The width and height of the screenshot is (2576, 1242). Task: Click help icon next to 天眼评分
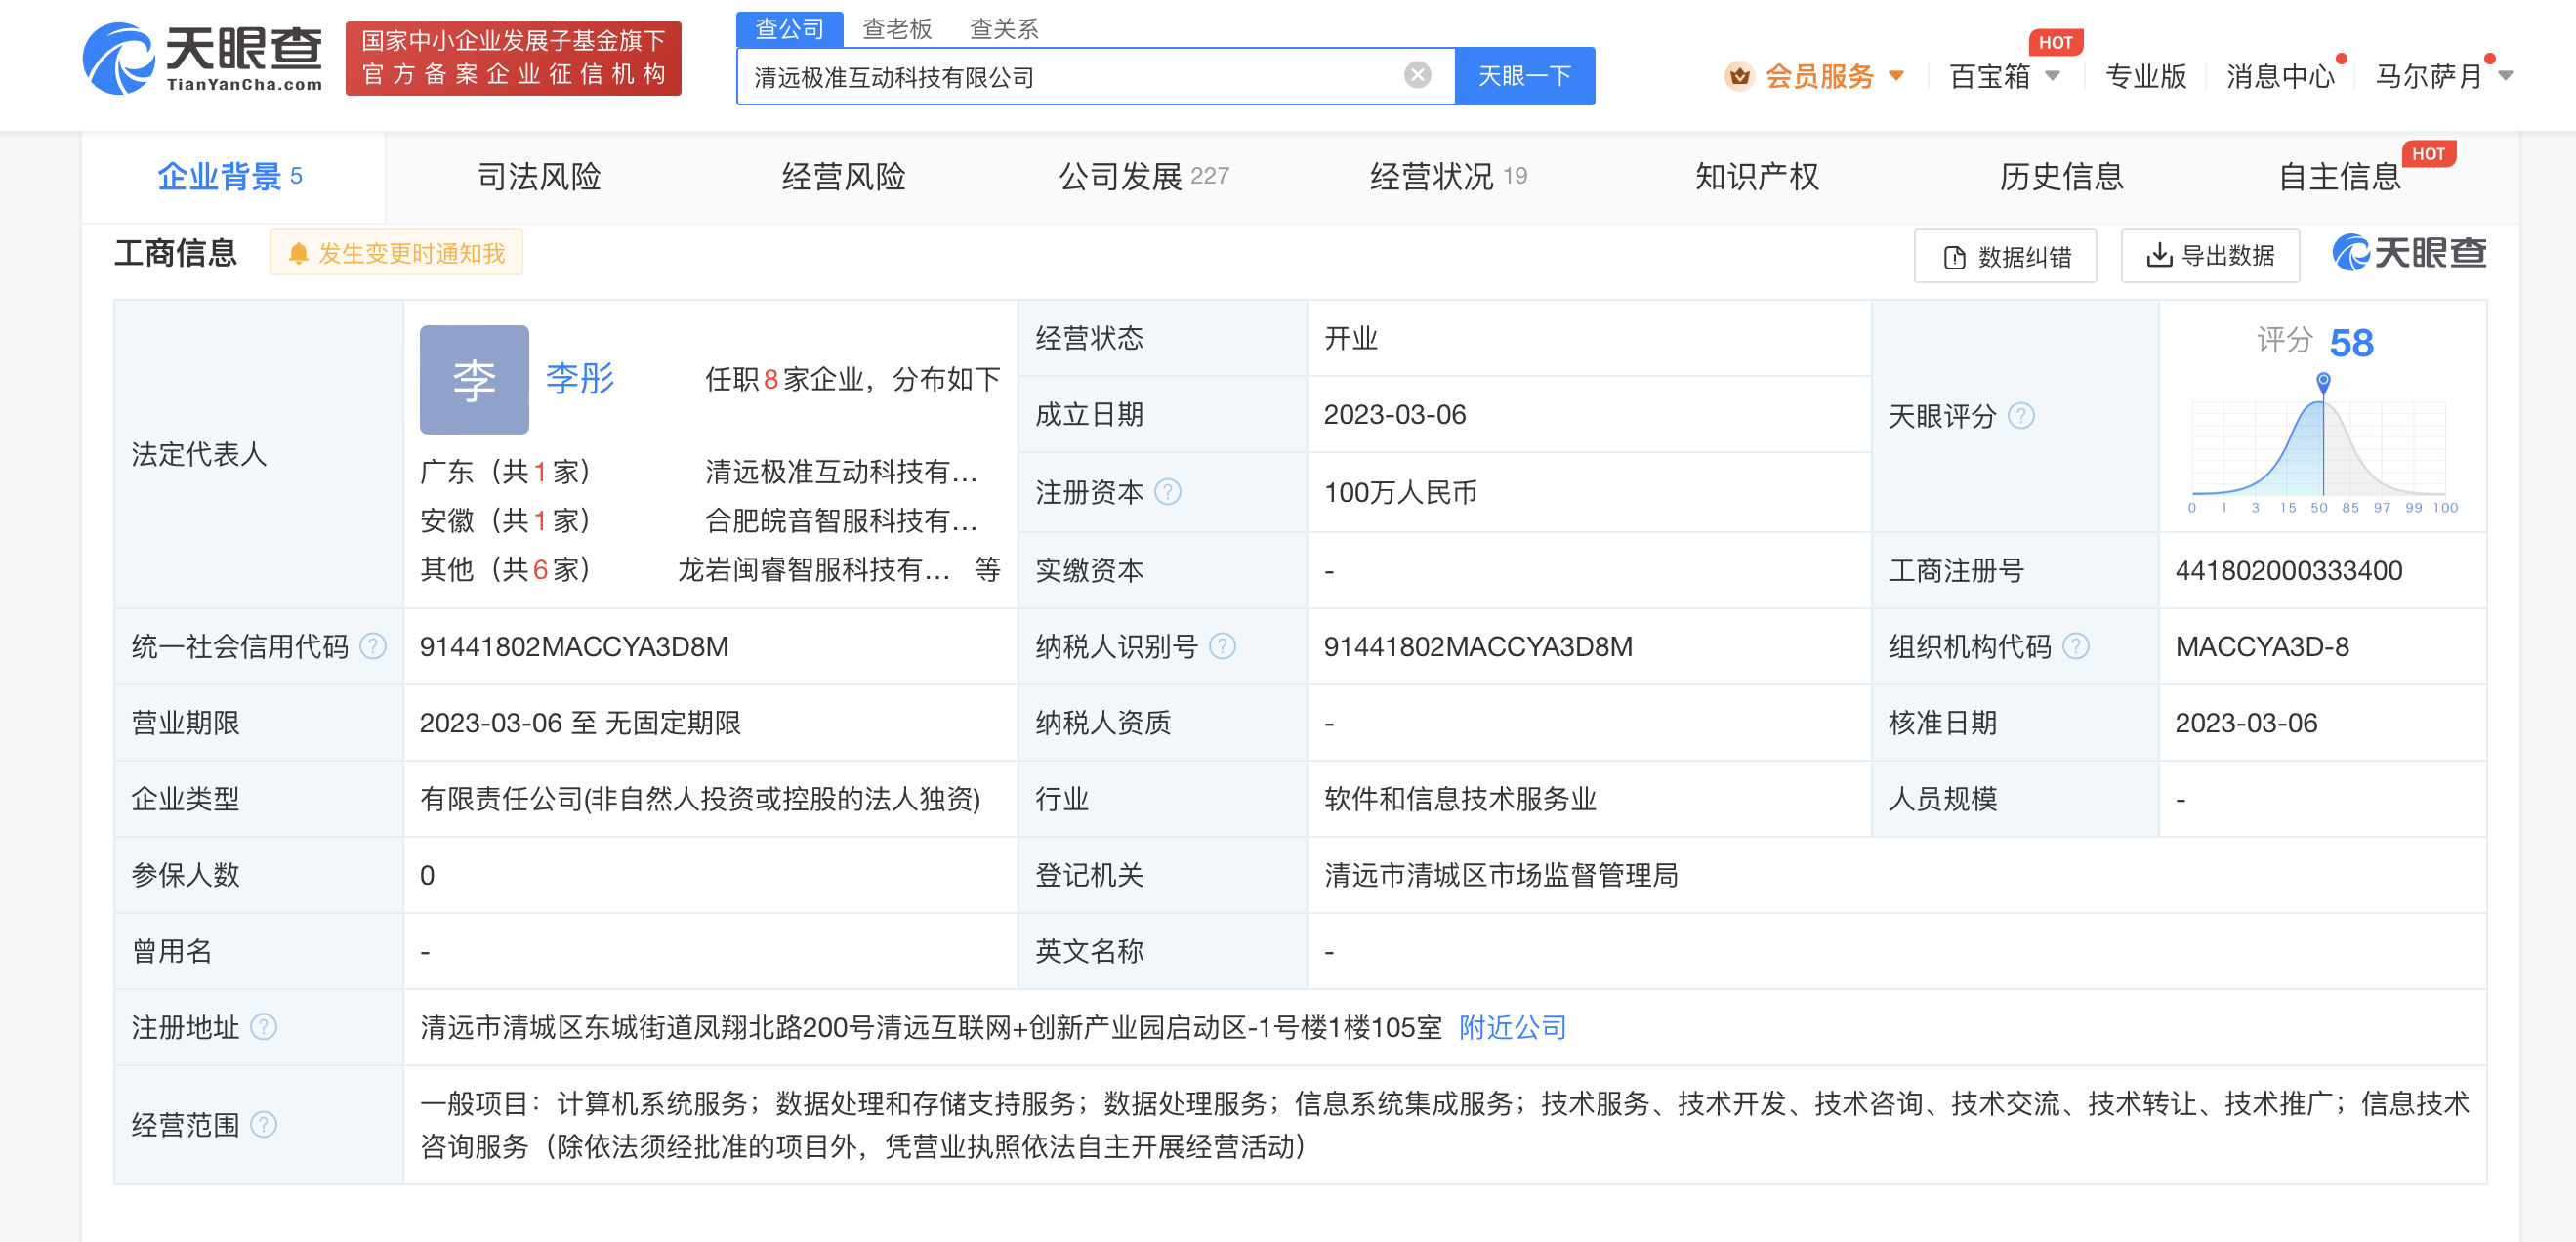2021,415
